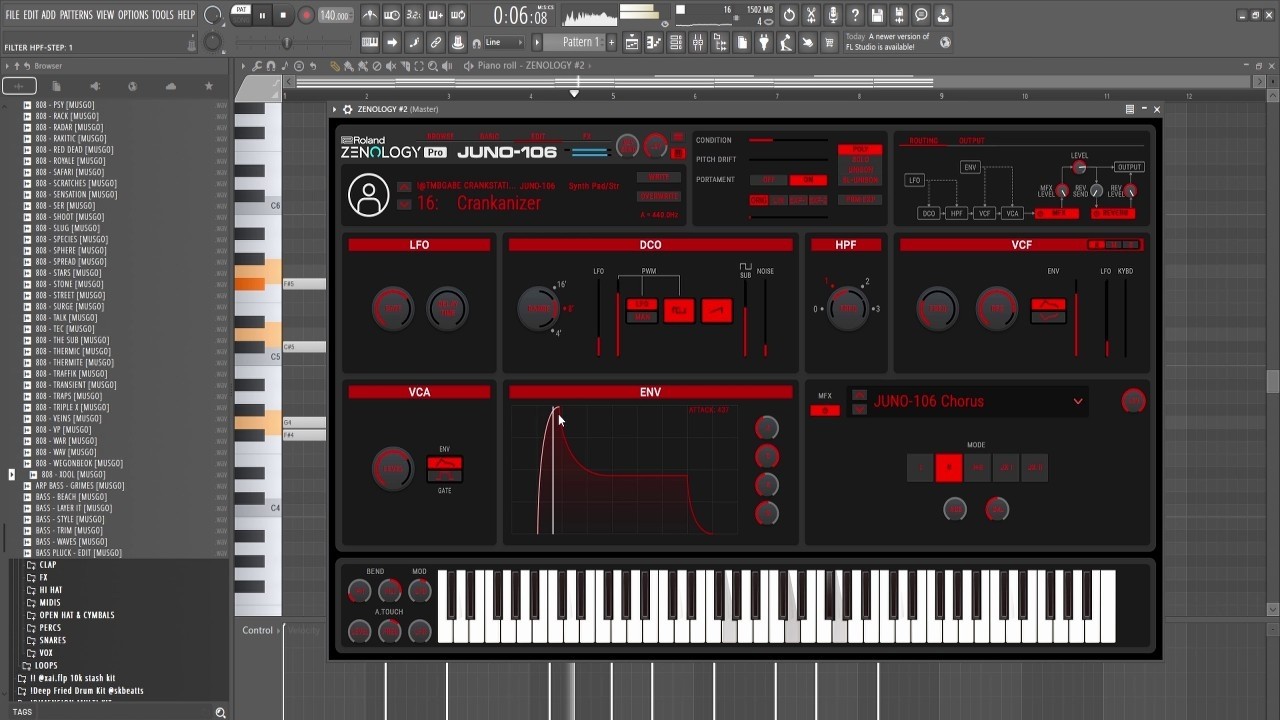Click the REVERB block in routing diagram
This screenshot has width=1280, height=720.
click(1113, 213)
